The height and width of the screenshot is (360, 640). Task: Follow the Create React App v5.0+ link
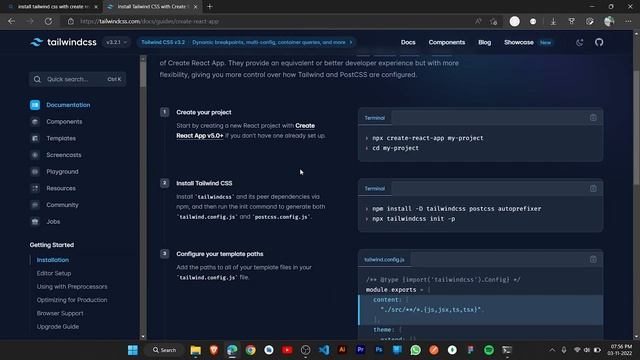point(200,136)
